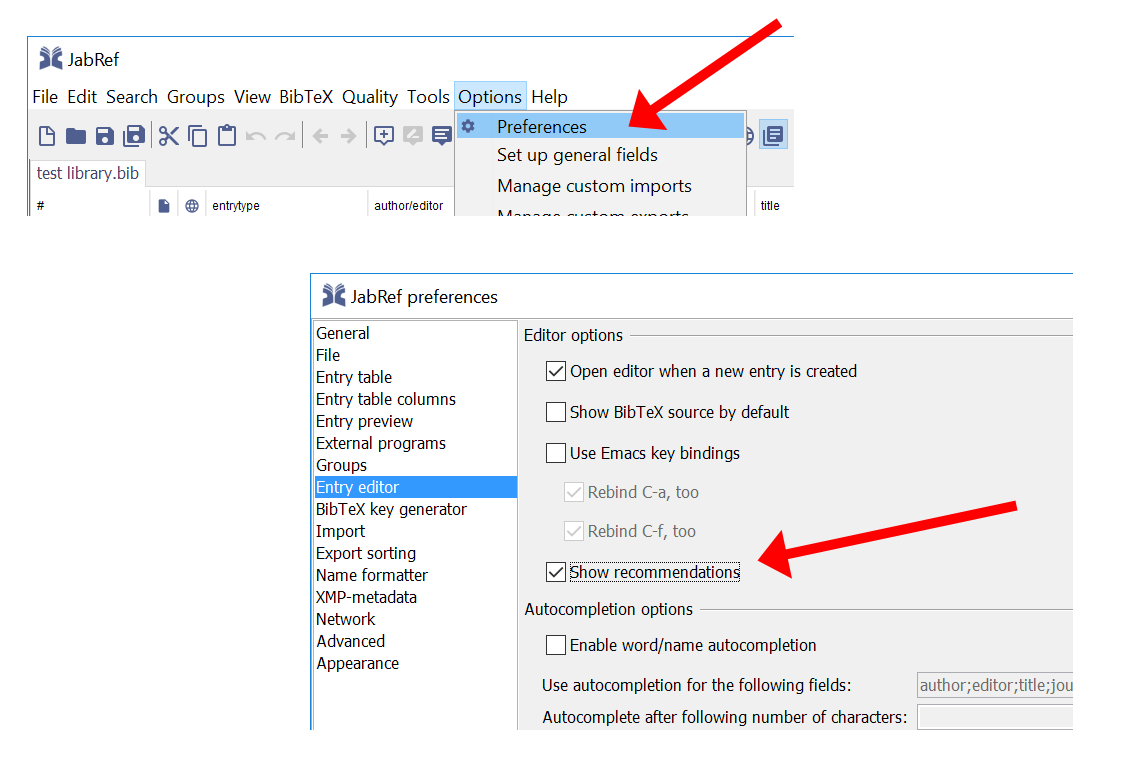Uncheck Show recommendations
Viewport: 1141px width, 775px height.
(x=555, y=572)
